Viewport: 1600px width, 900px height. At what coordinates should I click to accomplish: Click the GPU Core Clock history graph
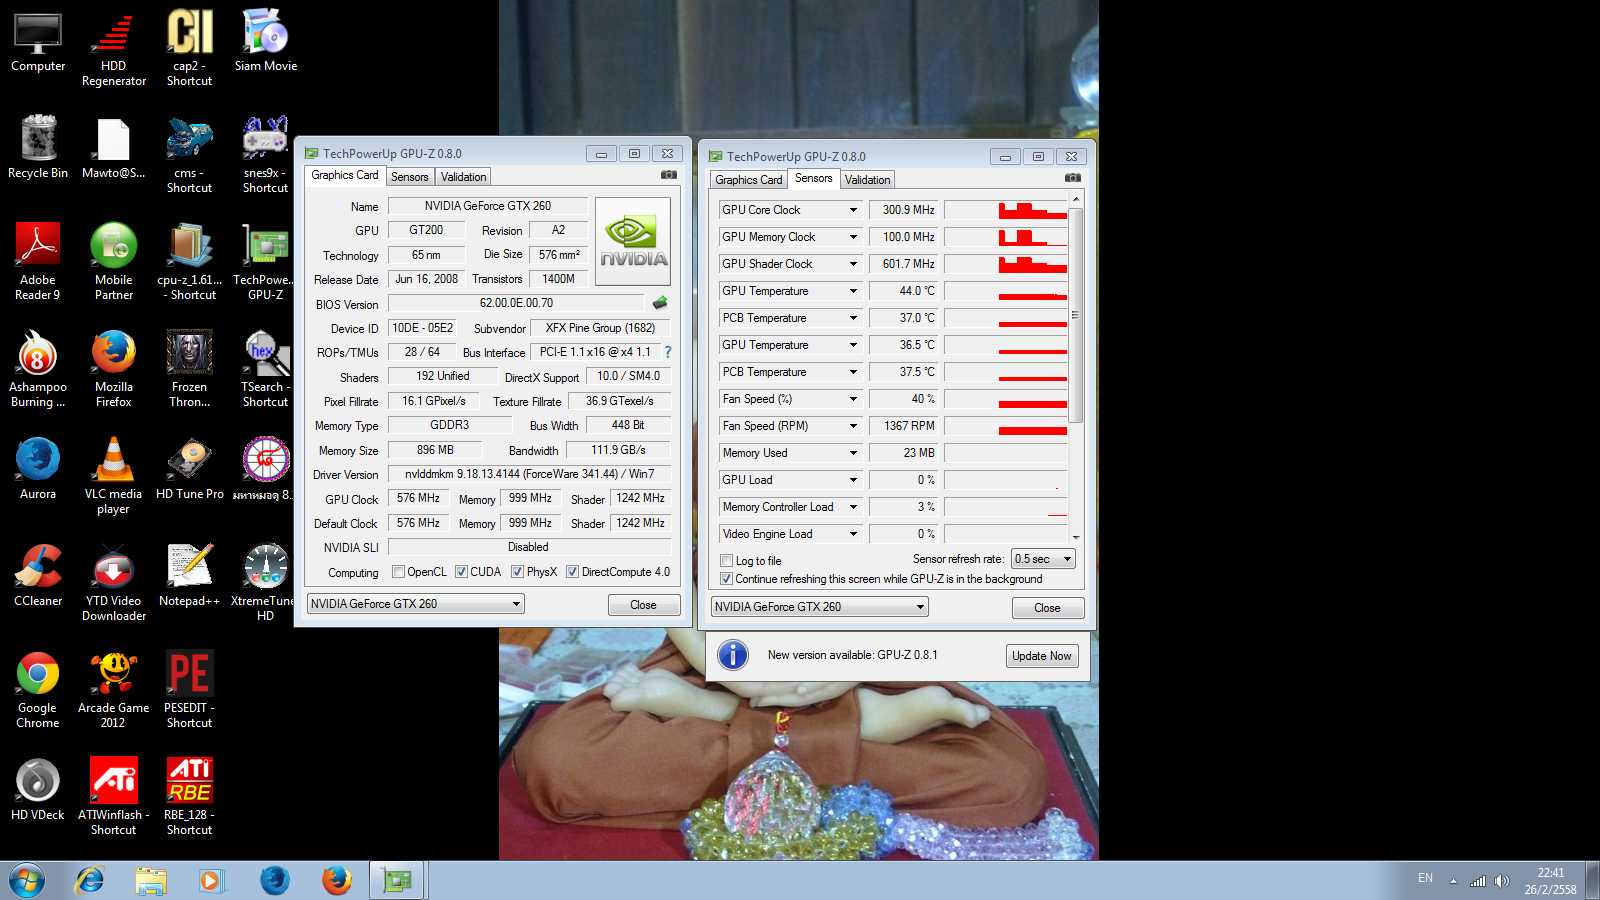(x=1006, y=210)
